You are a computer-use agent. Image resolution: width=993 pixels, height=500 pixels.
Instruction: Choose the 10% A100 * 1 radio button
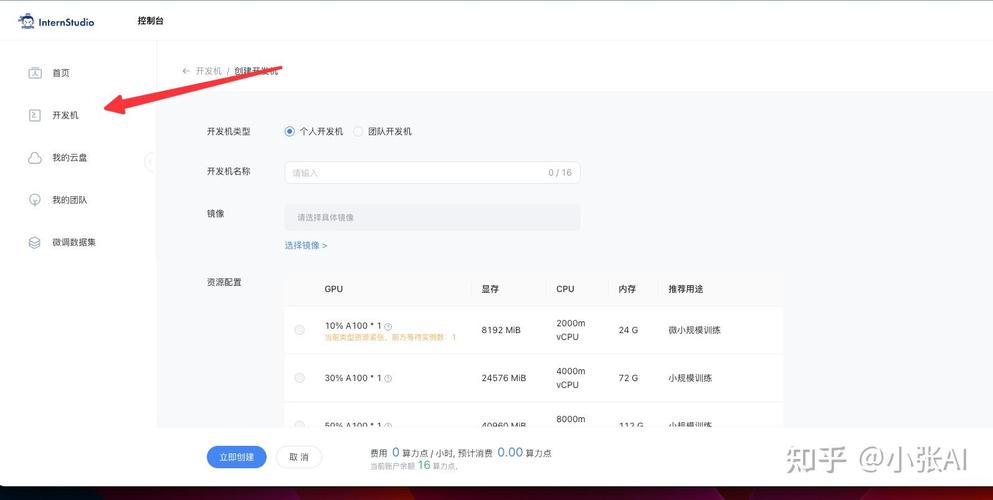pos(300,330)
